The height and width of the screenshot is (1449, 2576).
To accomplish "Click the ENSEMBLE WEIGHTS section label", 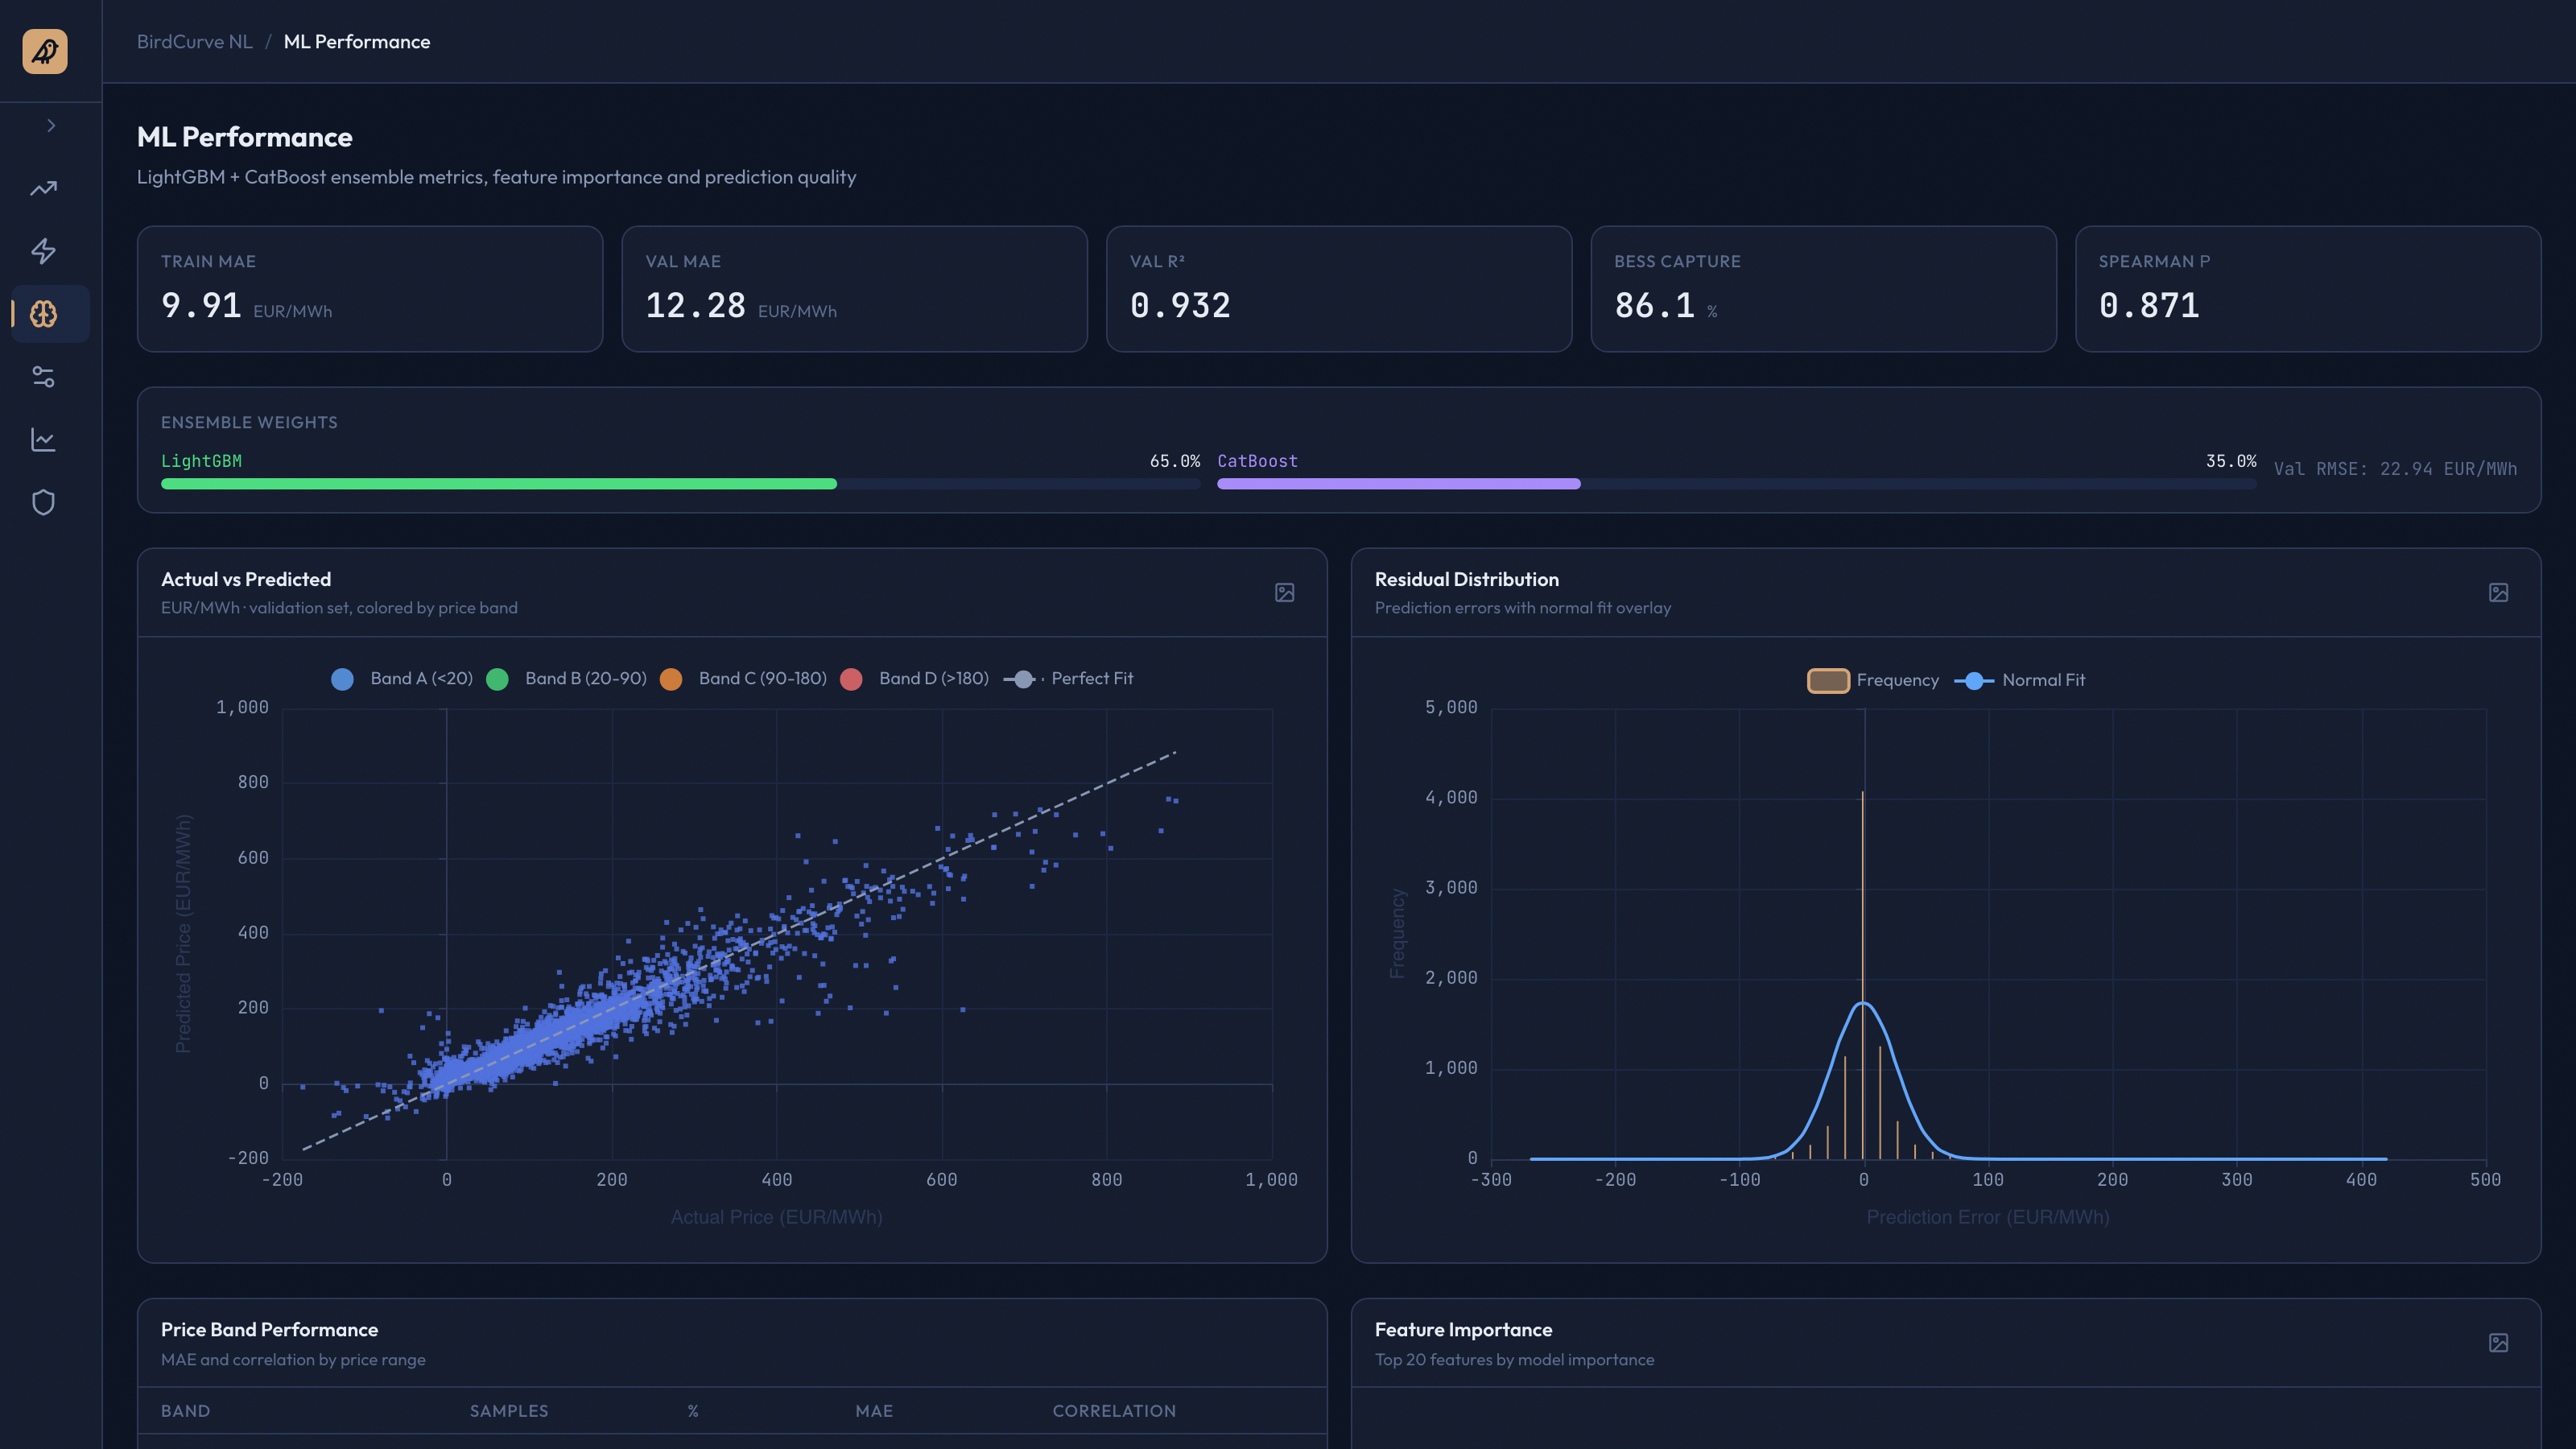I will (249, 422).
